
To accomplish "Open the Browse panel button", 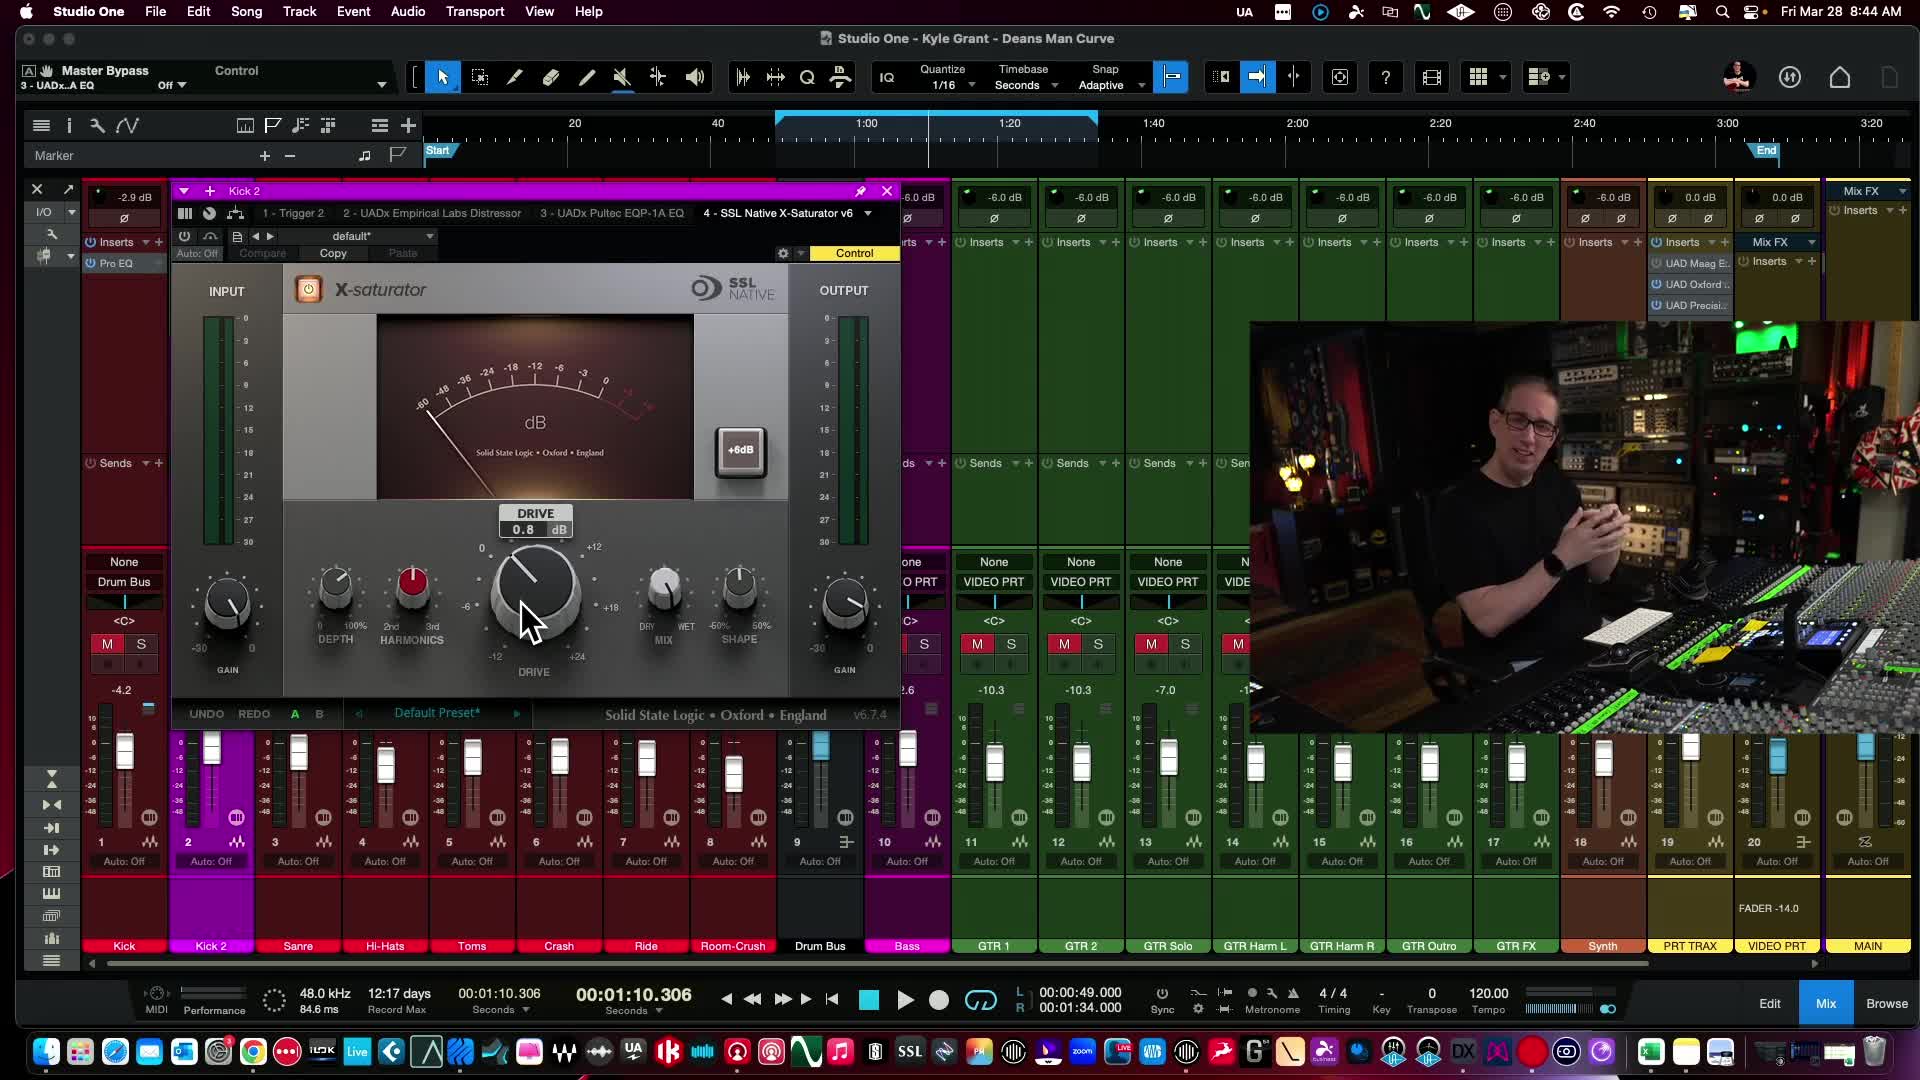I will [x=1887, y=1004].
